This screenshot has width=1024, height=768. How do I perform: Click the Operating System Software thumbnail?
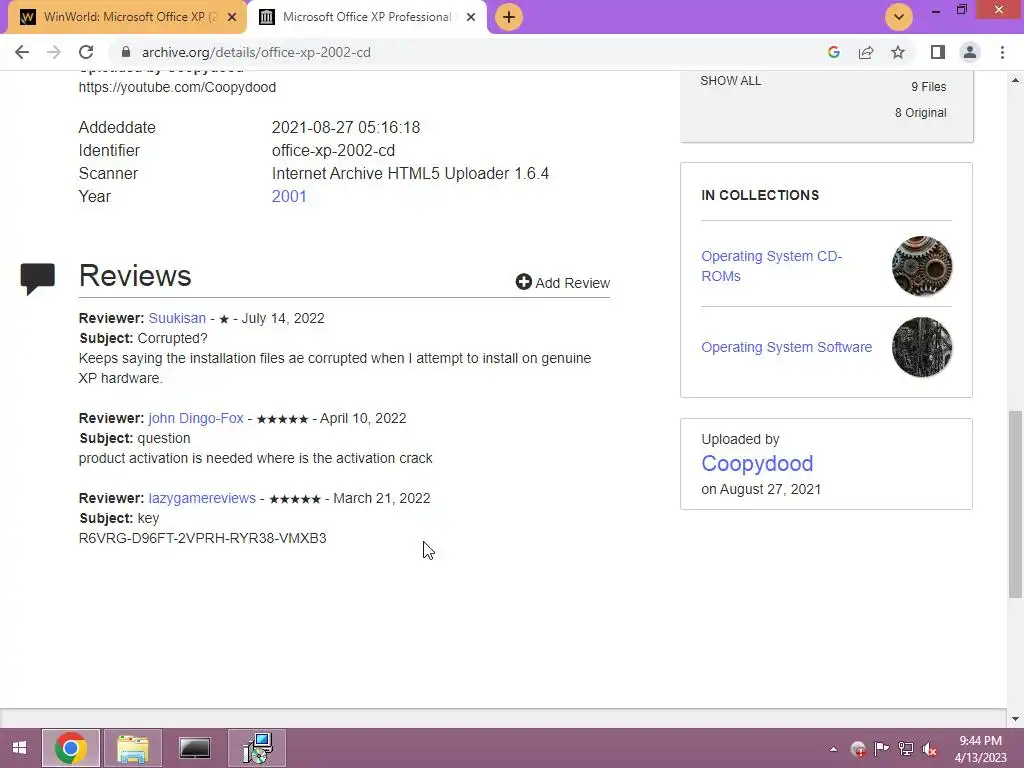point(921,347)
